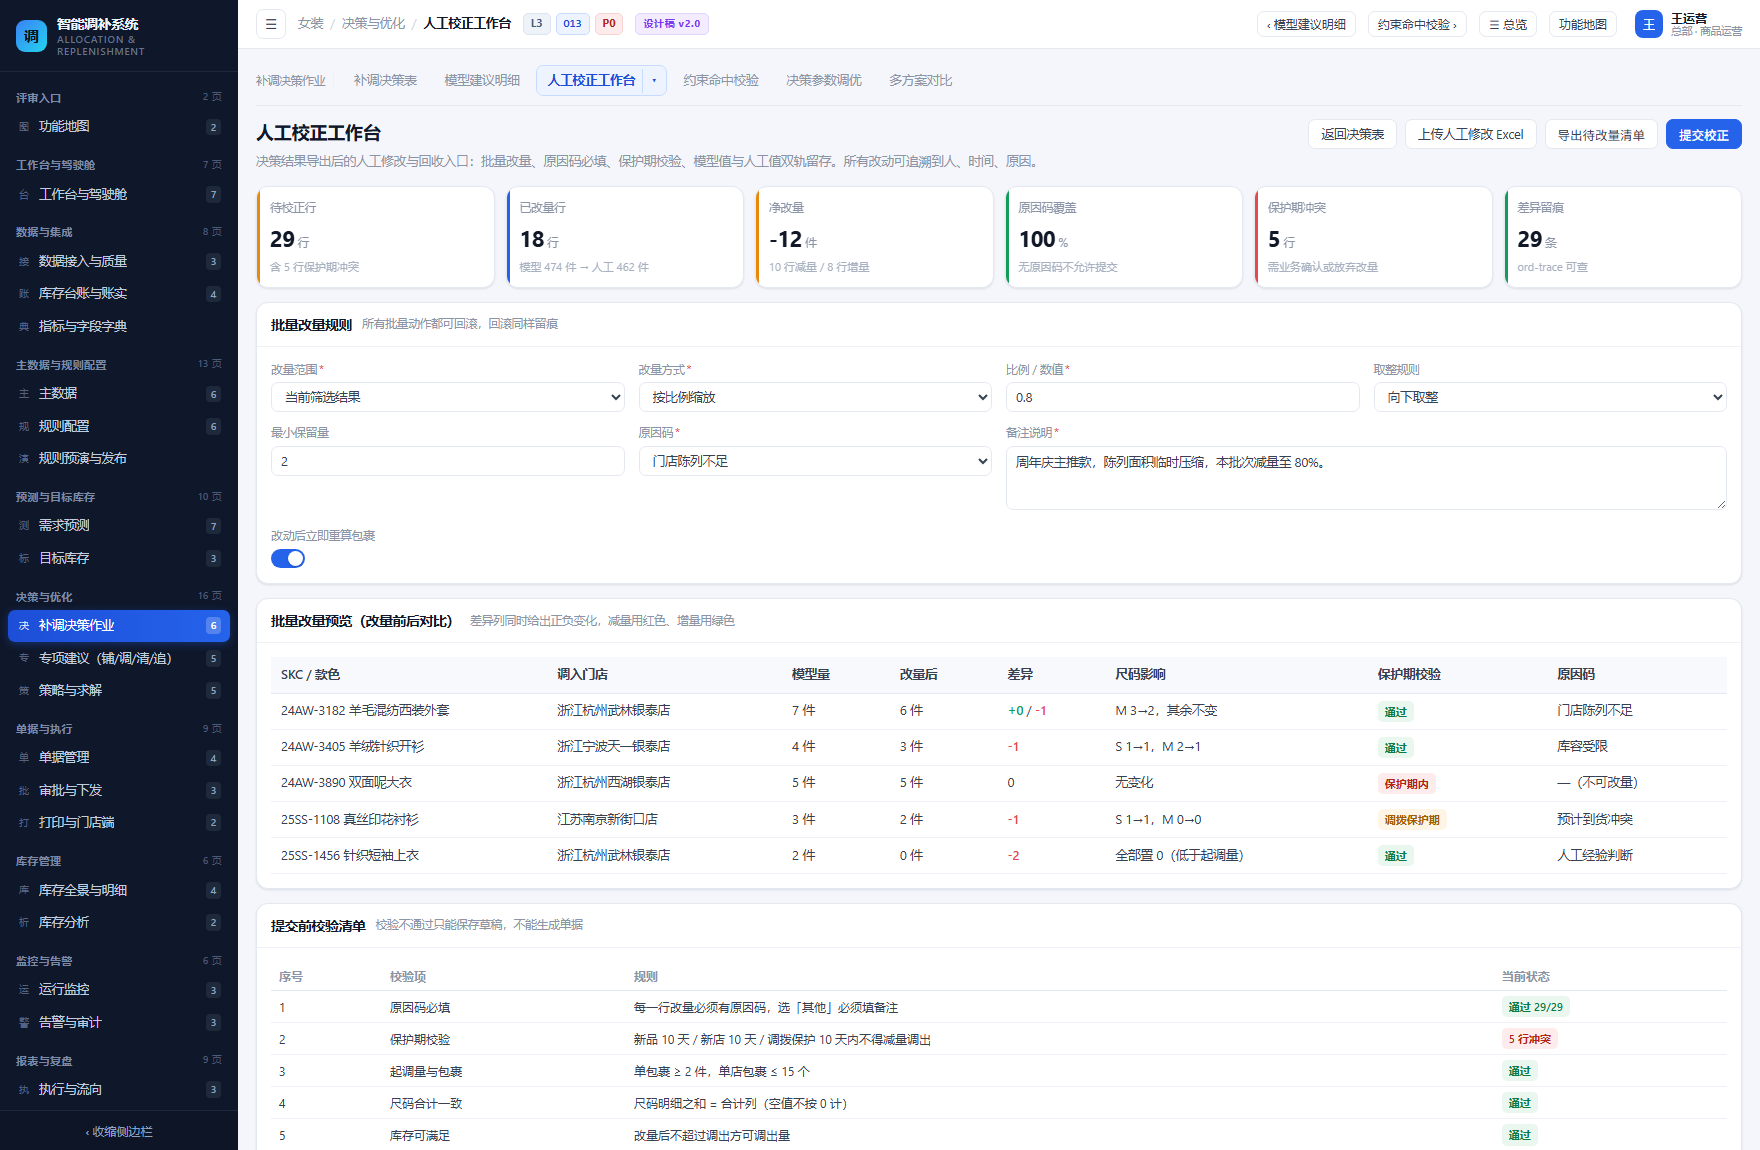The width and height of the screenshot is (1760, 1150).
Task: Open the 原因码 门店陈列不足 dropdown
Action: click(815, 461)
